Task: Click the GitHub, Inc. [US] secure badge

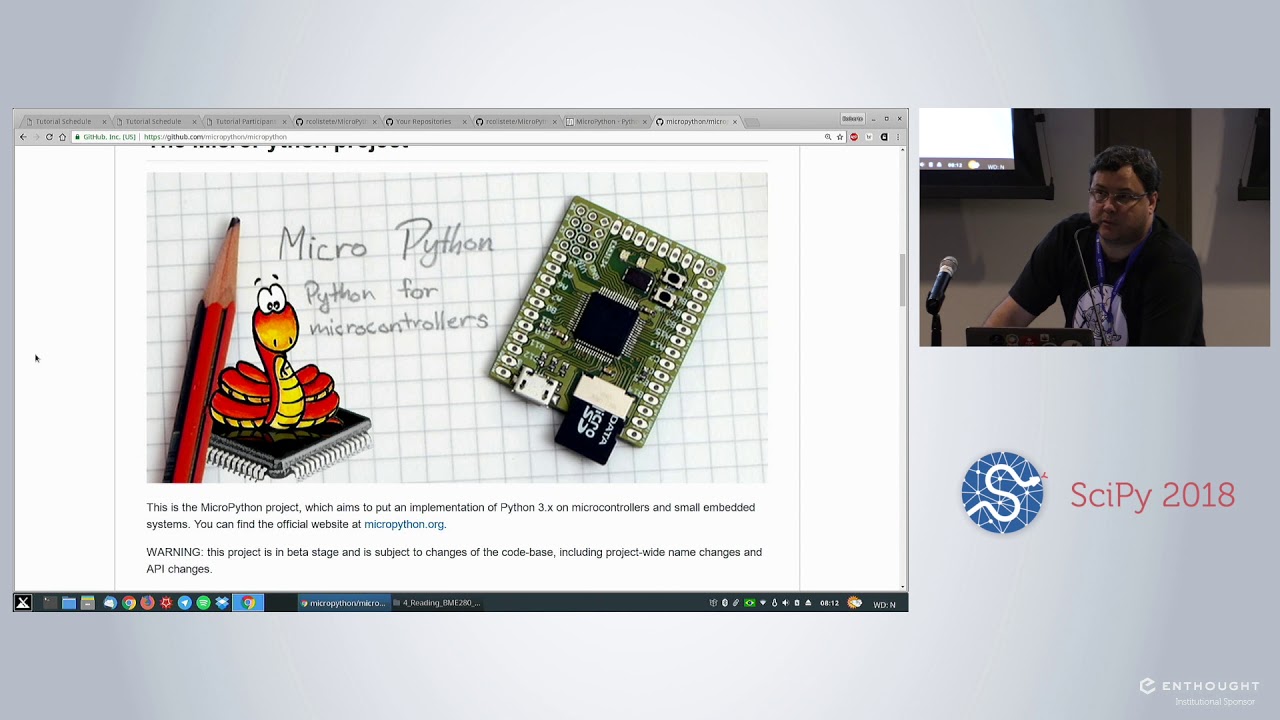Action: [x=105, y=137]
